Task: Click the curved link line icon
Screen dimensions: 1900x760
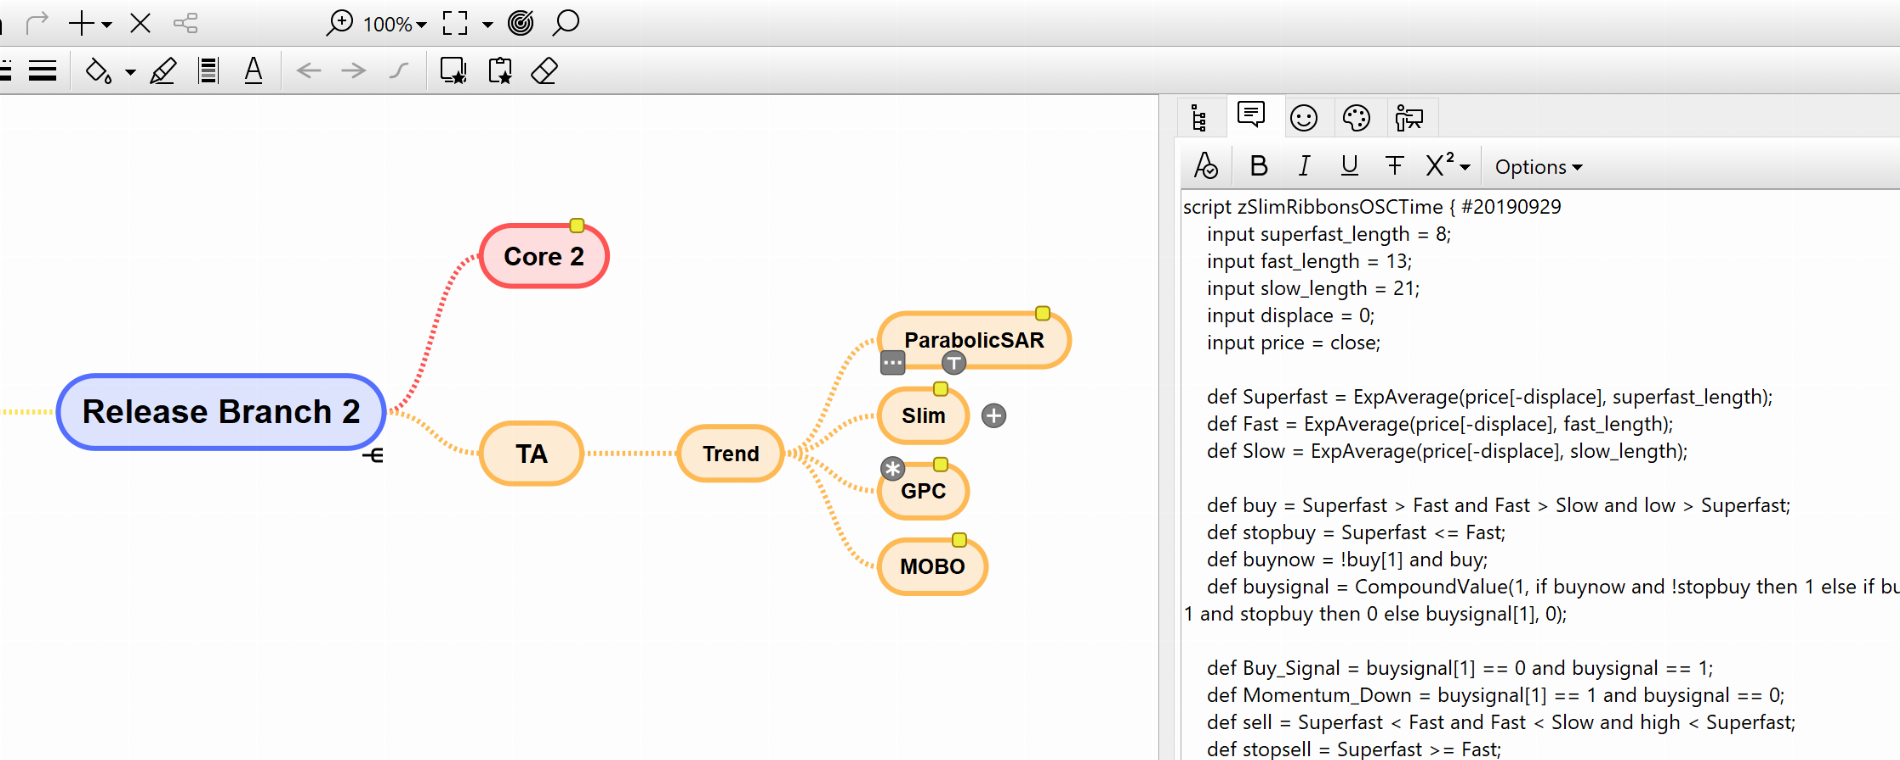Action: pos(398,71)
